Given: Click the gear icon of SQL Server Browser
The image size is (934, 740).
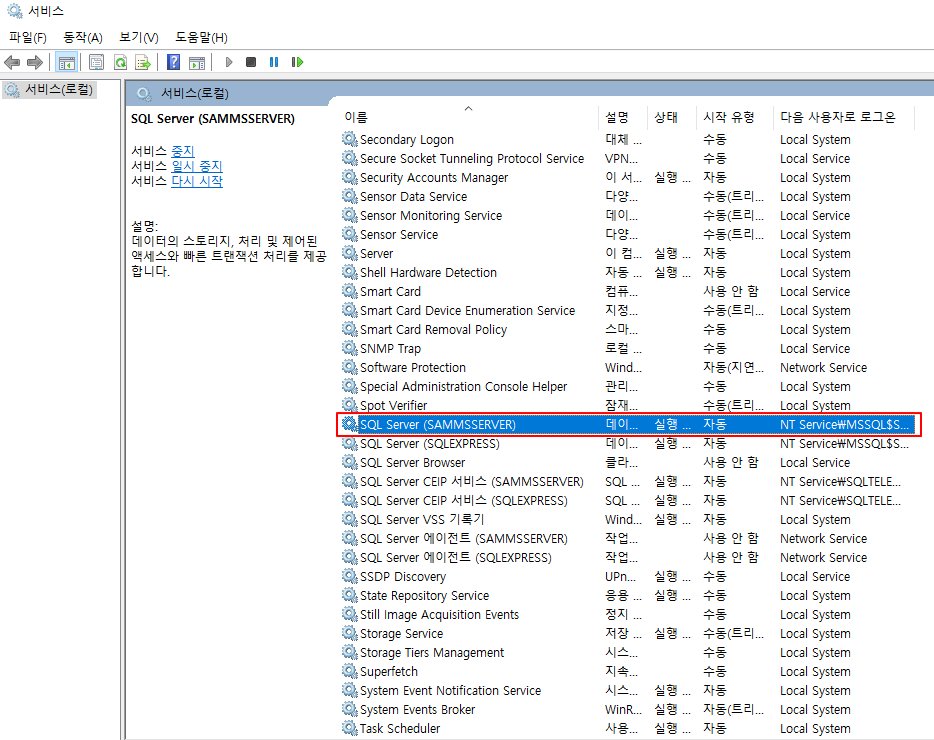Looking at the screenshot, I should [x=350, y=462].
